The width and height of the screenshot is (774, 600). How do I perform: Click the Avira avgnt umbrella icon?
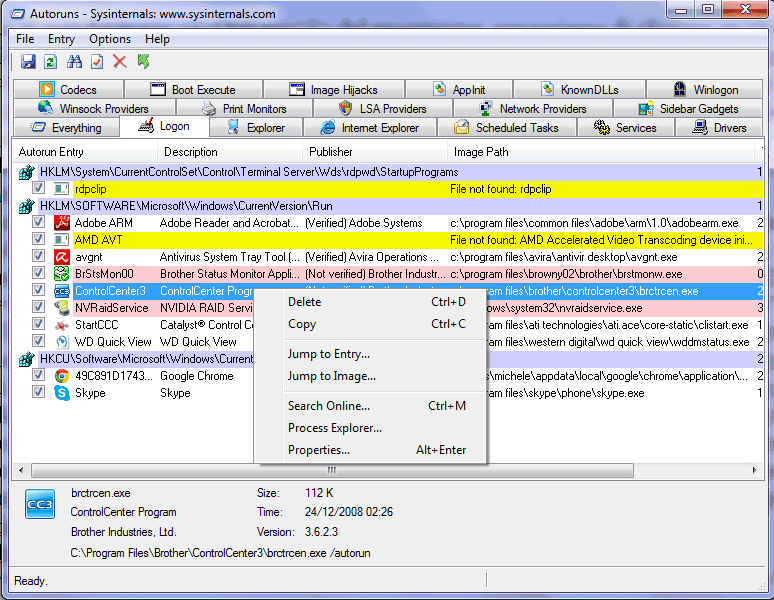62,257
